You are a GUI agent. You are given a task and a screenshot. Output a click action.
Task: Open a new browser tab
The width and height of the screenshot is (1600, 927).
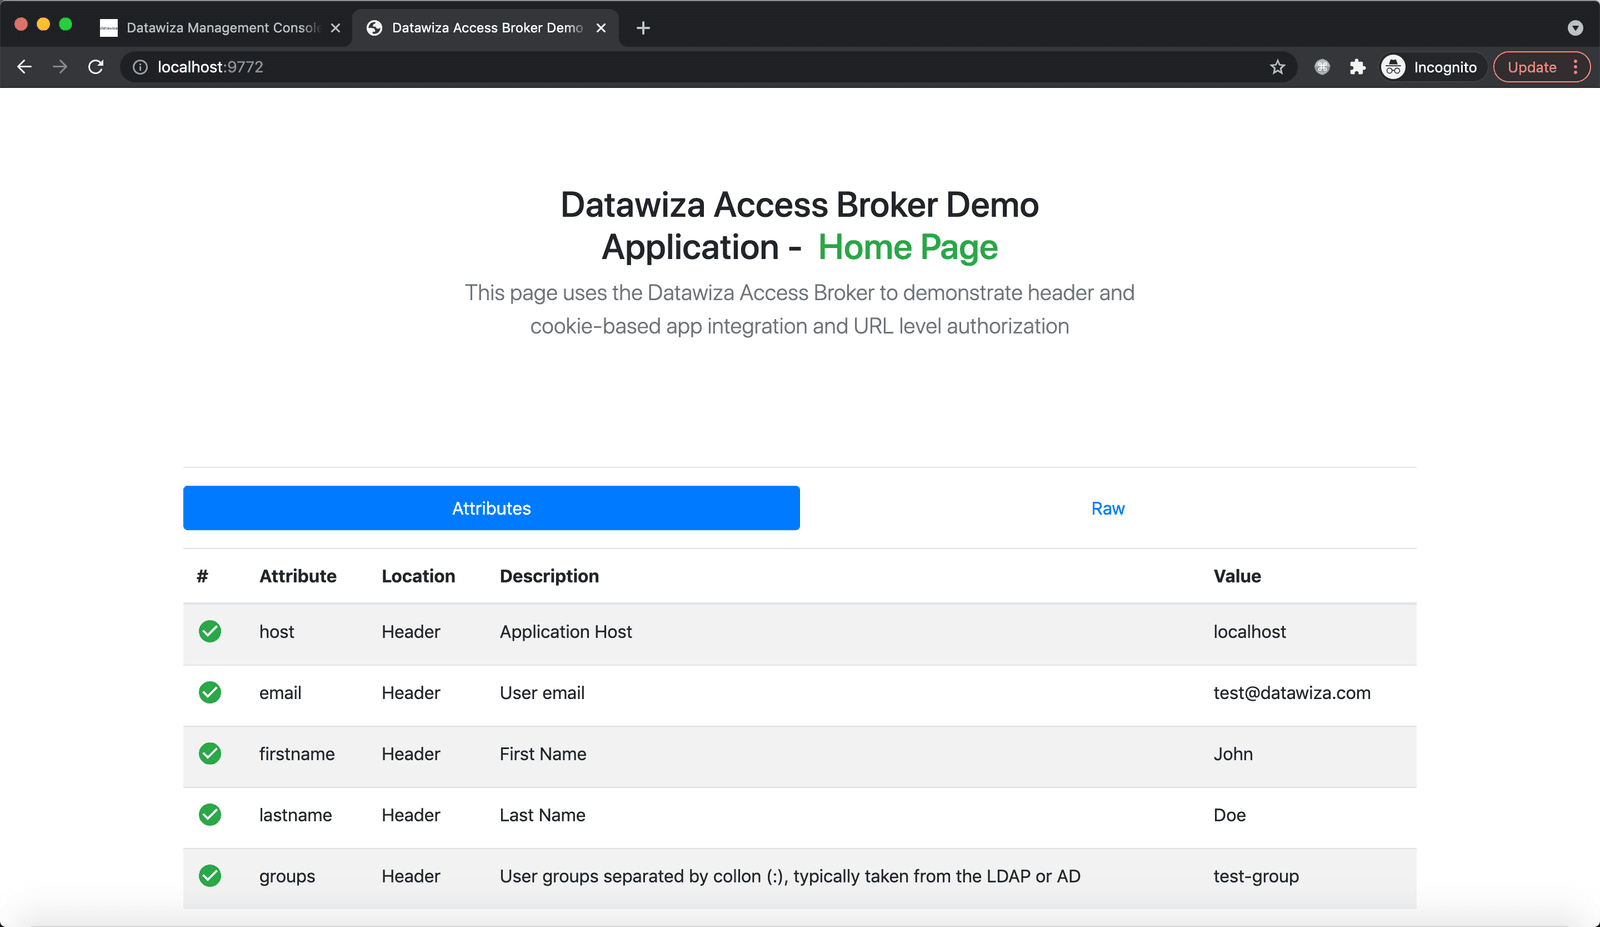643,28
